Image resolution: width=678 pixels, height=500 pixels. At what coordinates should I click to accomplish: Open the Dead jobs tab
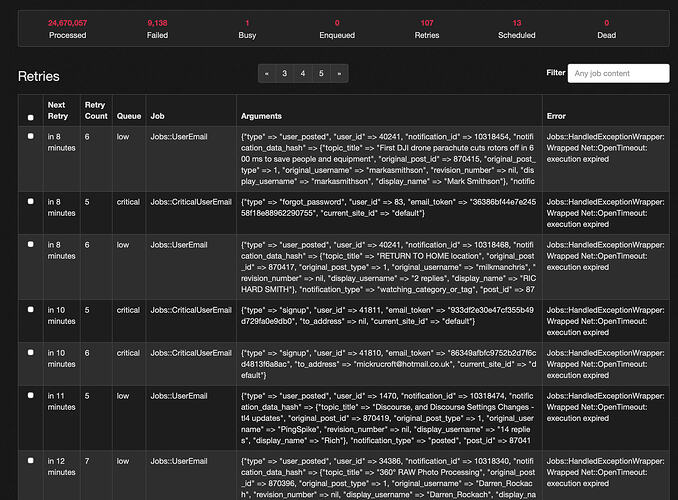(607, 29)
